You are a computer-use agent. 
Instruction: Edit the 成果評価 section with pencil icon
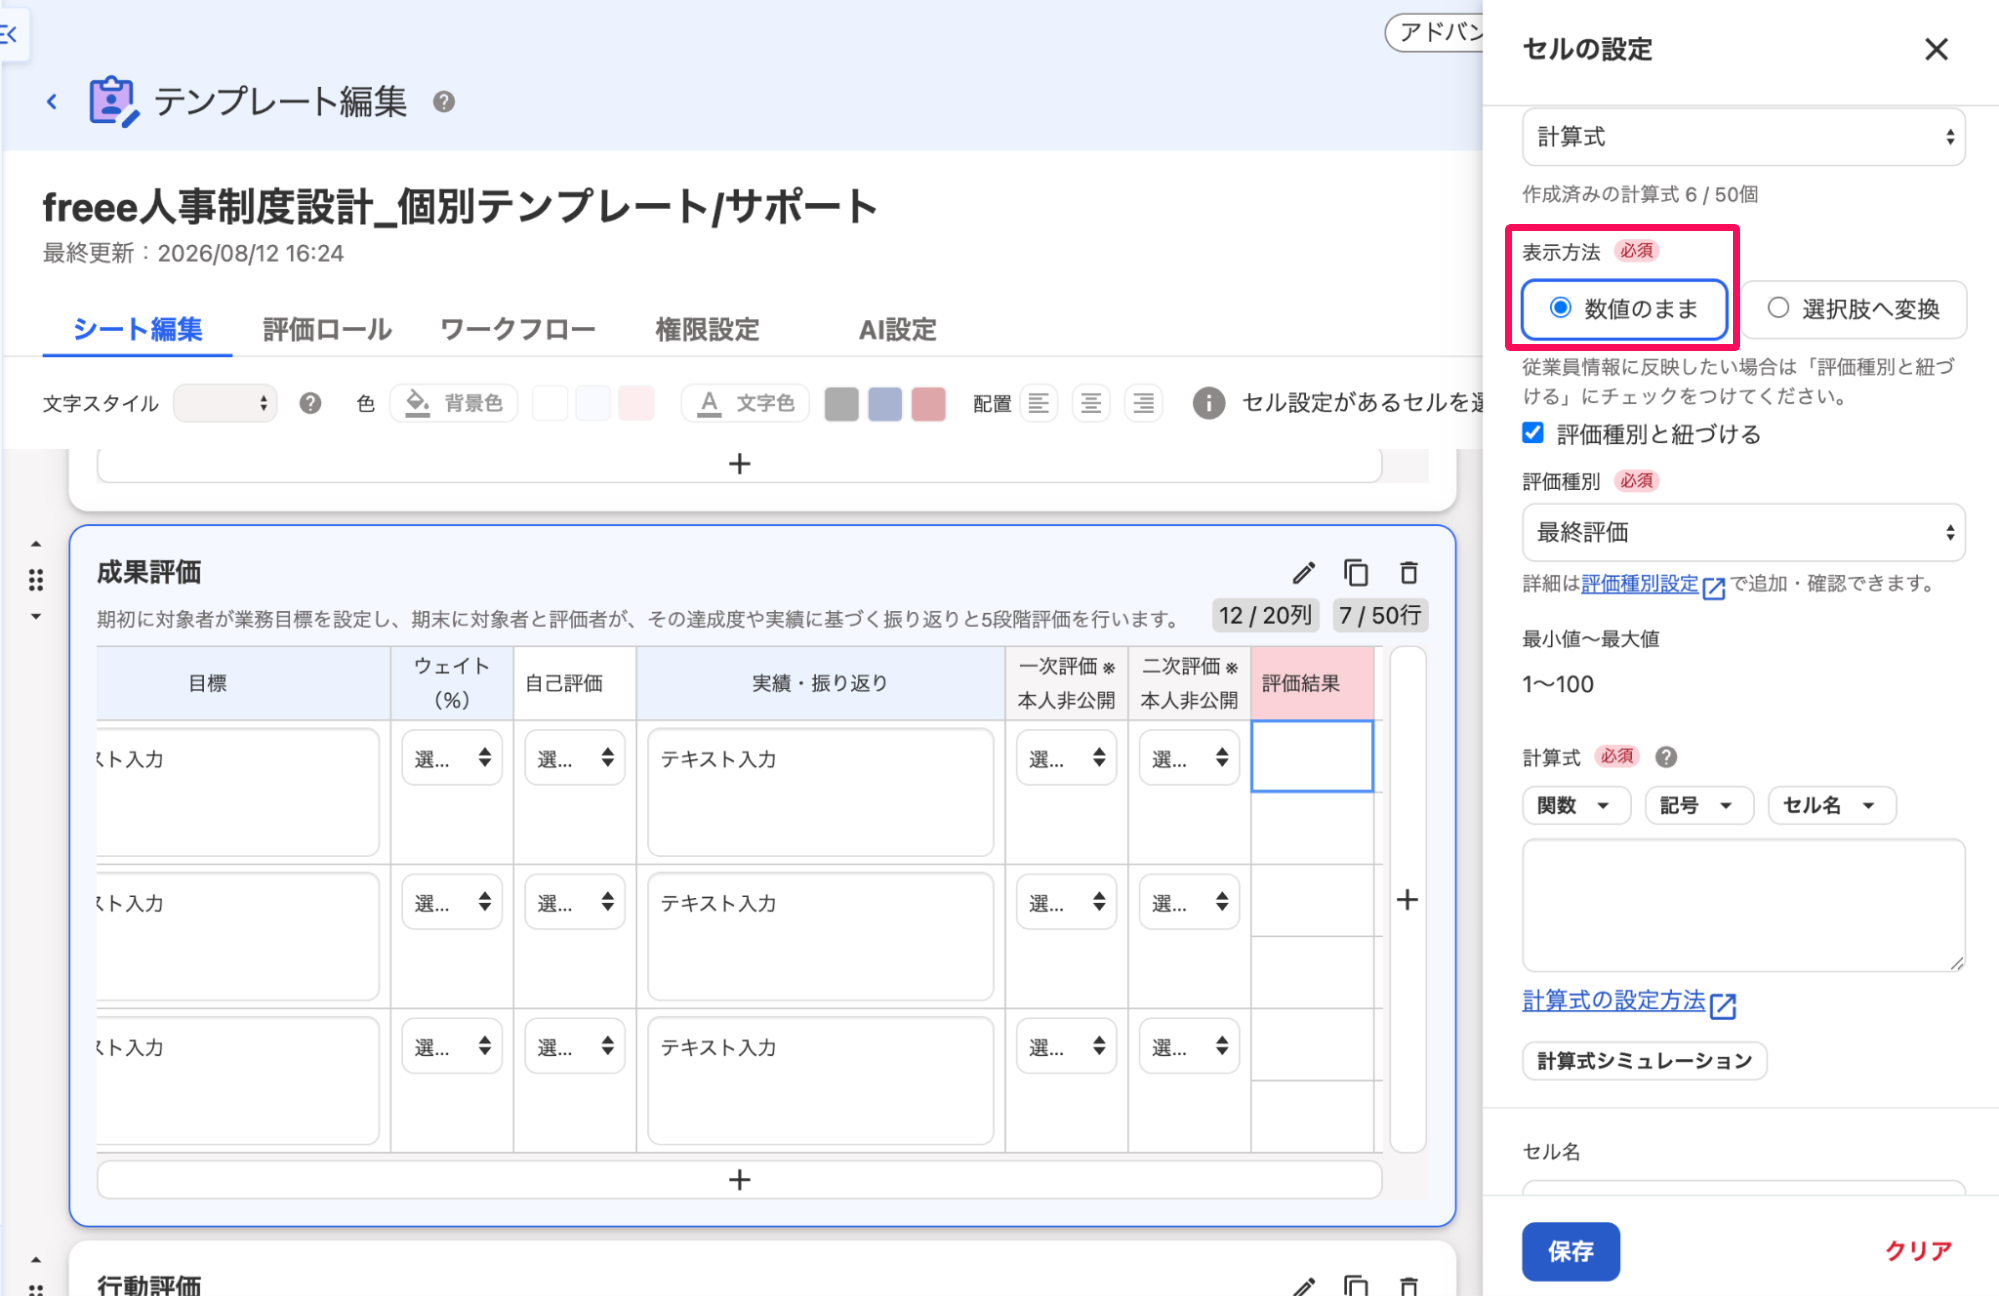[x=1303, y=573]
